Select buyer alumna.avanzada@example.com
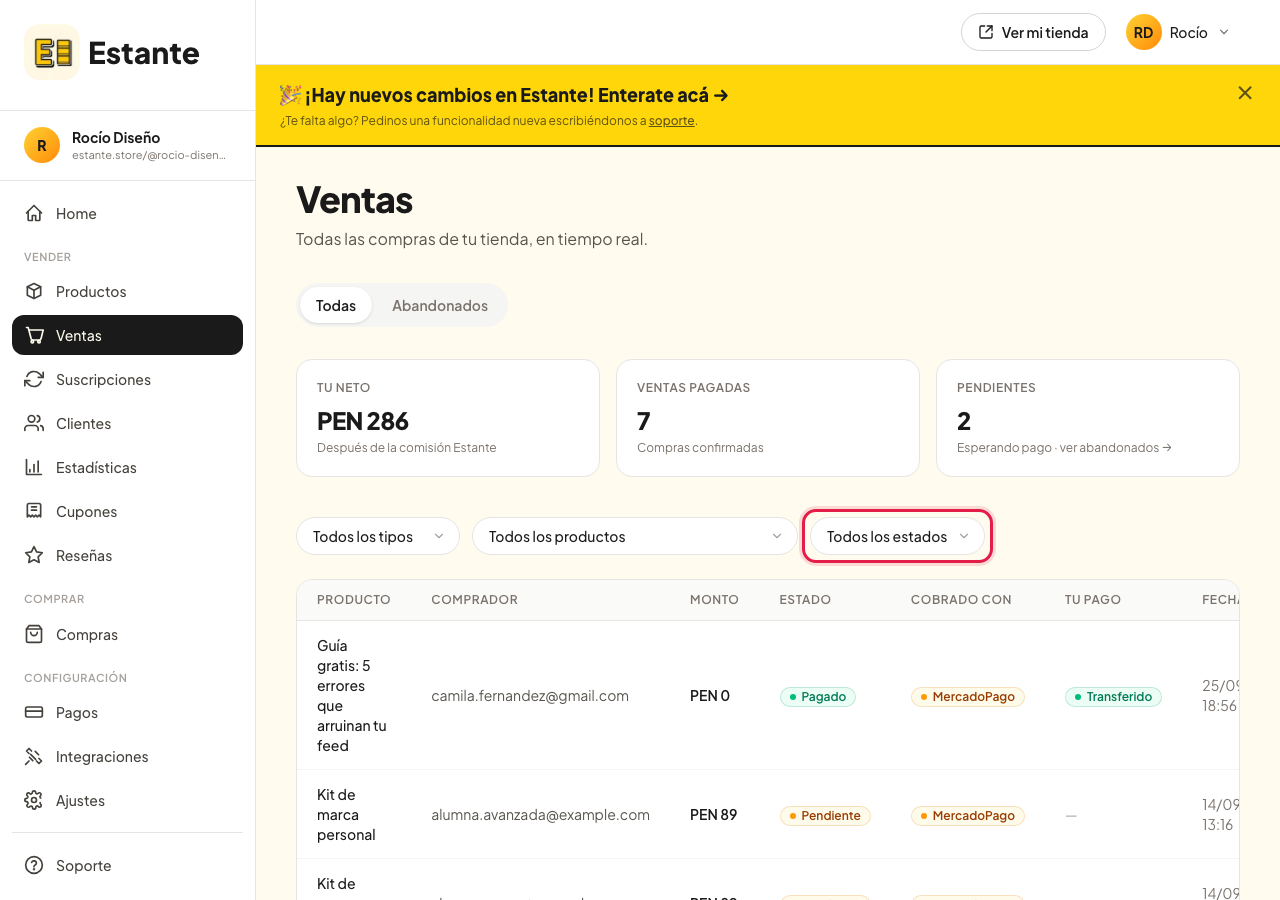This screenshot has width=1280, height=900. click(540, 815)
